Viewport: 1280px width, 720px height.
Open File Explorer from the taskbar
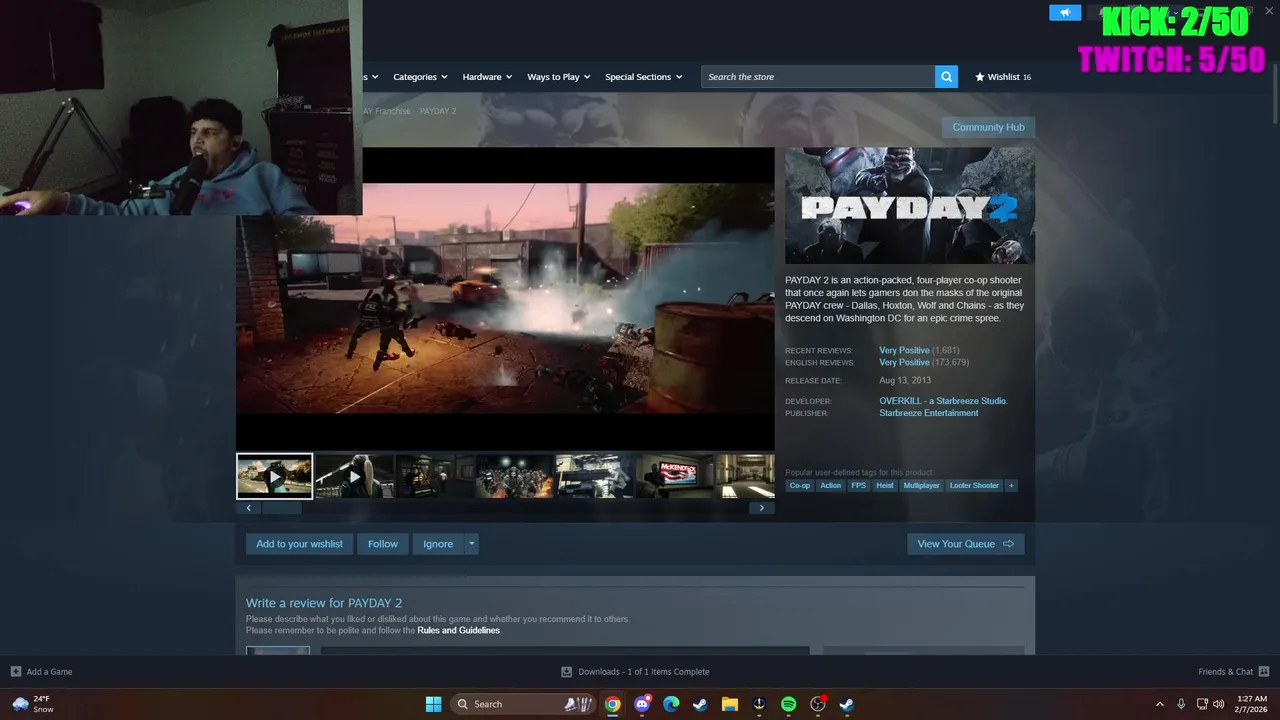coord(730,704)
